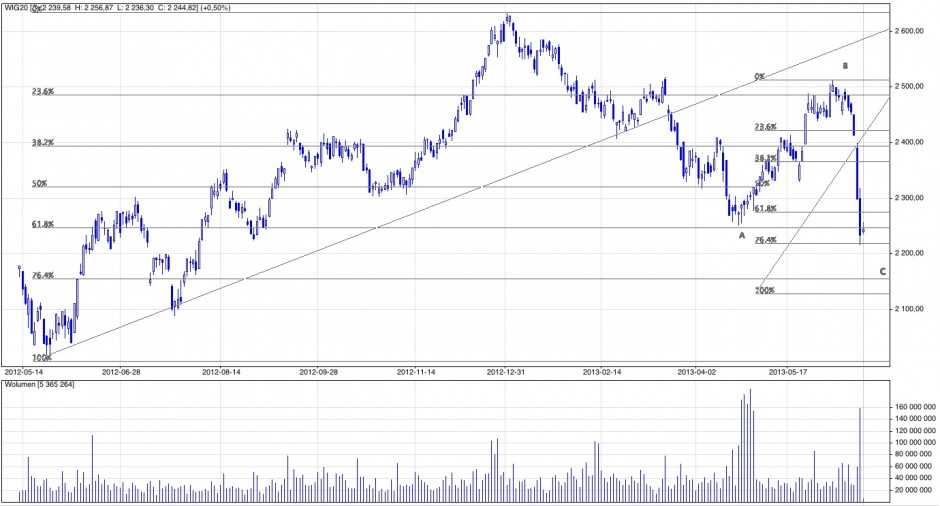Screen dimensions: 940x506
Task: Click the 2013-05-17 date label
Action: tap(789, 371)
